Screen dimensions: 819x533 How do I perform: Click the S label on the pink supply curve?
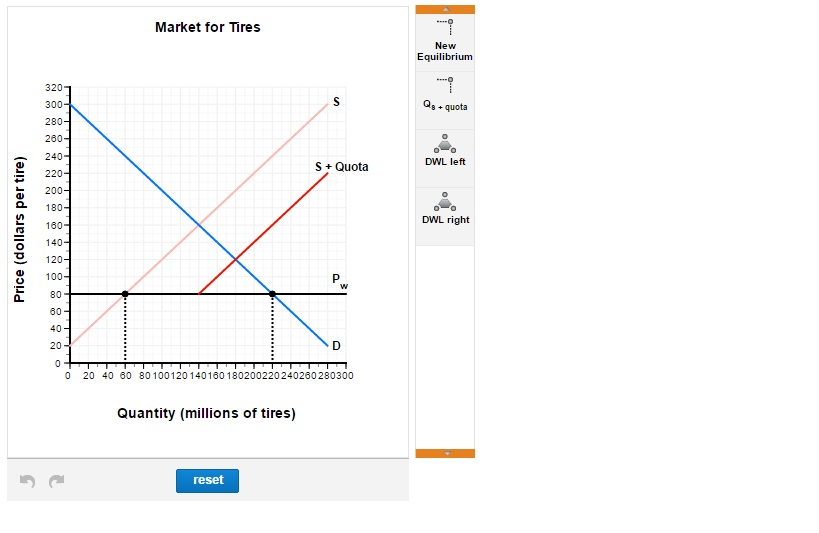click(337, 103)
